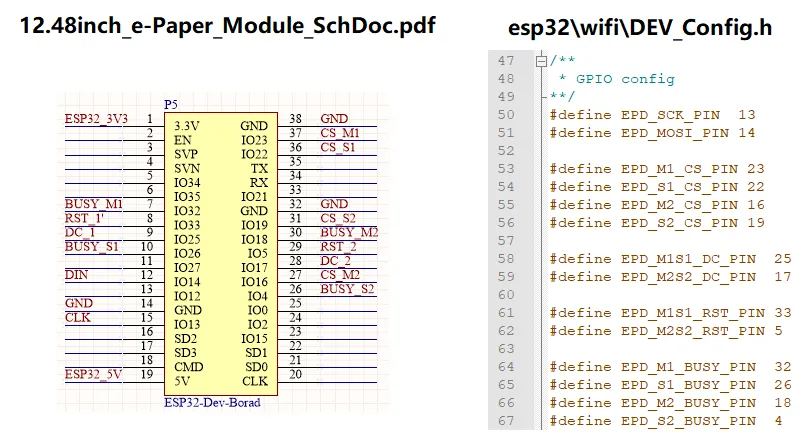Click the CS_S1 net label
The image size is (806, 443).
(x=338, y=147)
